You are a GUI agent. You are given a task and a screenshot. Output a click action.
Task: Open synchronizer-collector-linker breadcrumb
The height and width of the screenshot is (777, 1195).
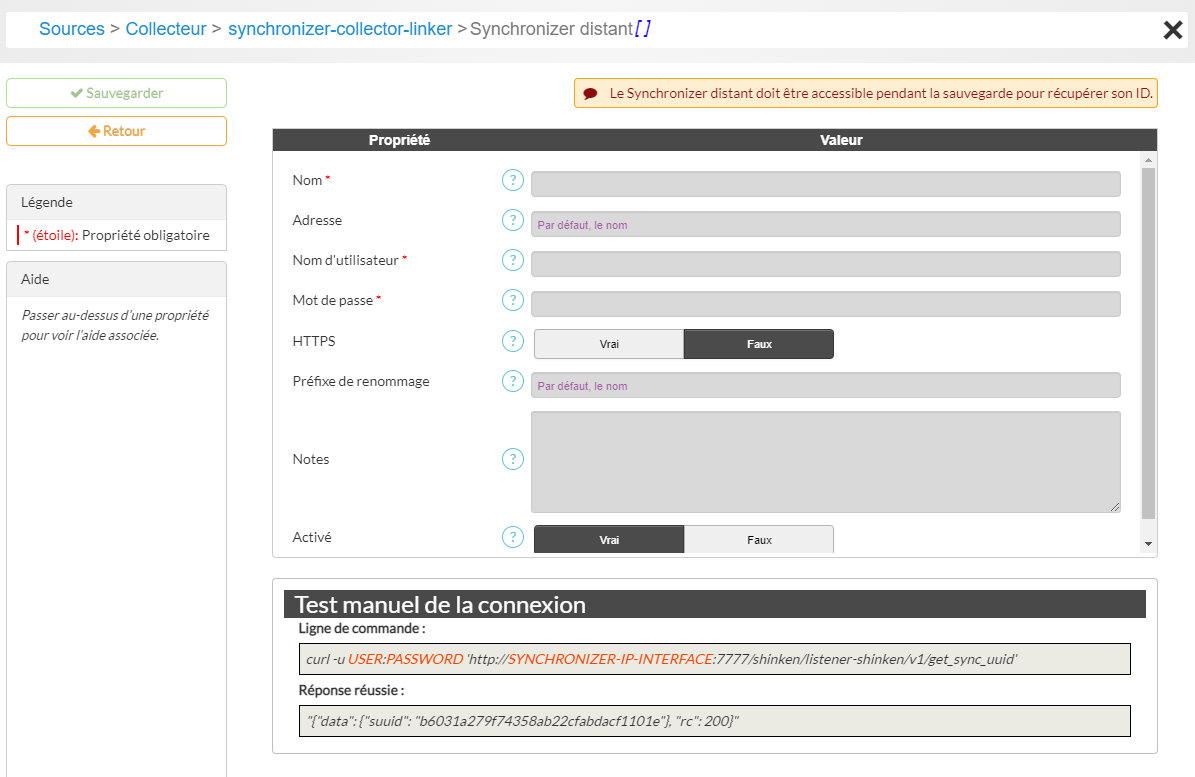click(x=340, y=29)
